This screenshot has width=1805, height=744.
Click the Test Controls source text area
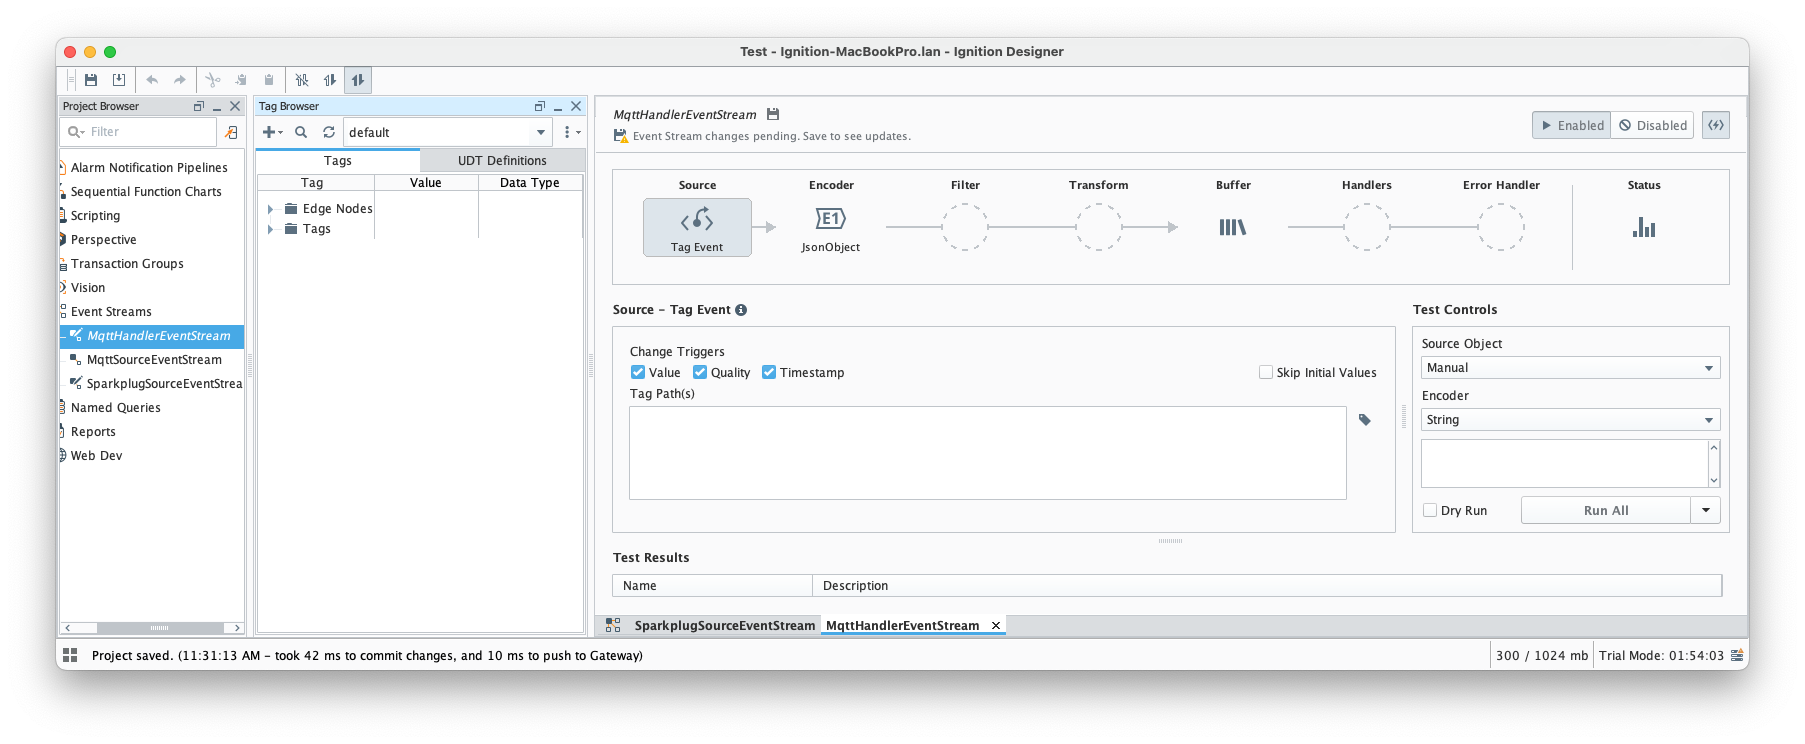(x=1564, y=464)
